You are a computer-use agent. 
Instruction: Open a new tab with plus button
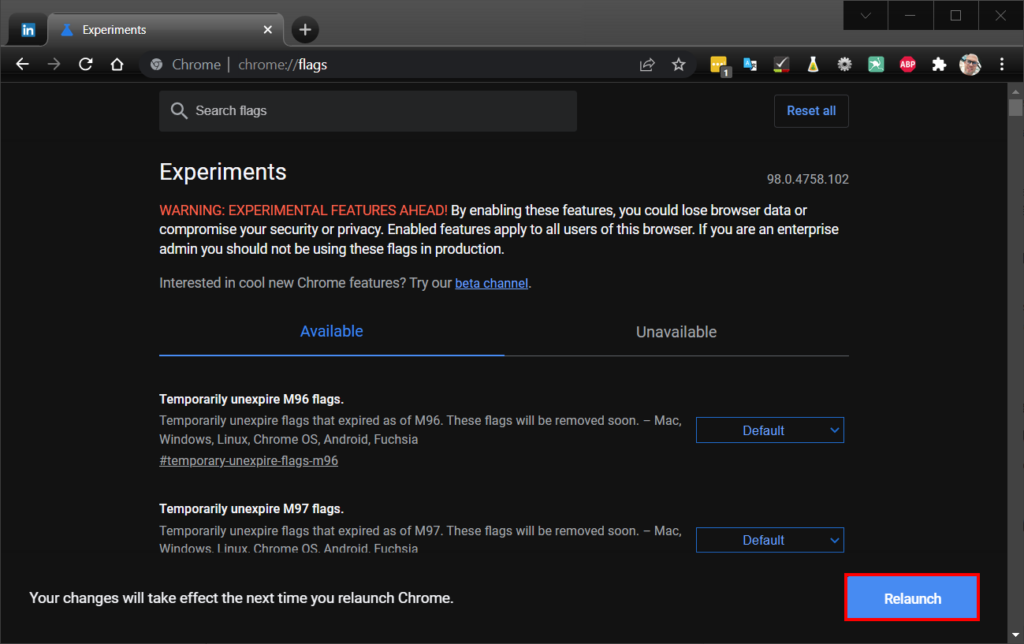304,29
